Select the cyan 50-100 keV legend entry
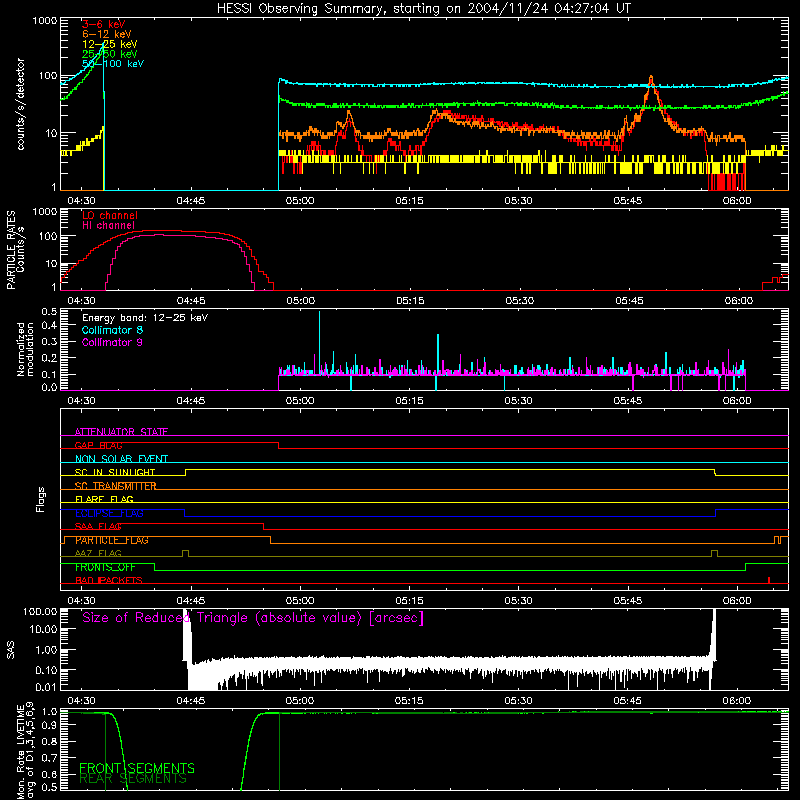The width and height of the screenshot is (800, 800). tap(113, 64)
